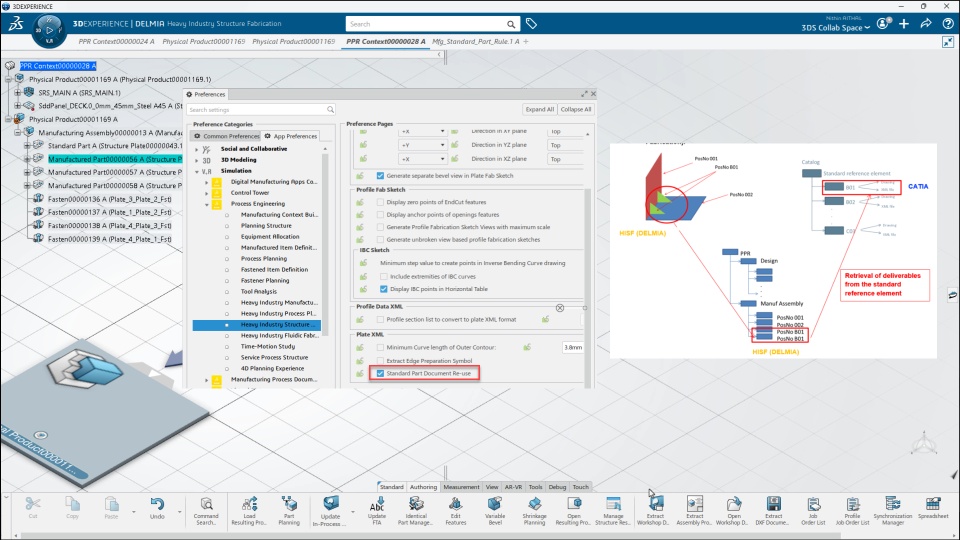Expand the 3D Modeling category
The image size is (960, 540).
[197, 160]
